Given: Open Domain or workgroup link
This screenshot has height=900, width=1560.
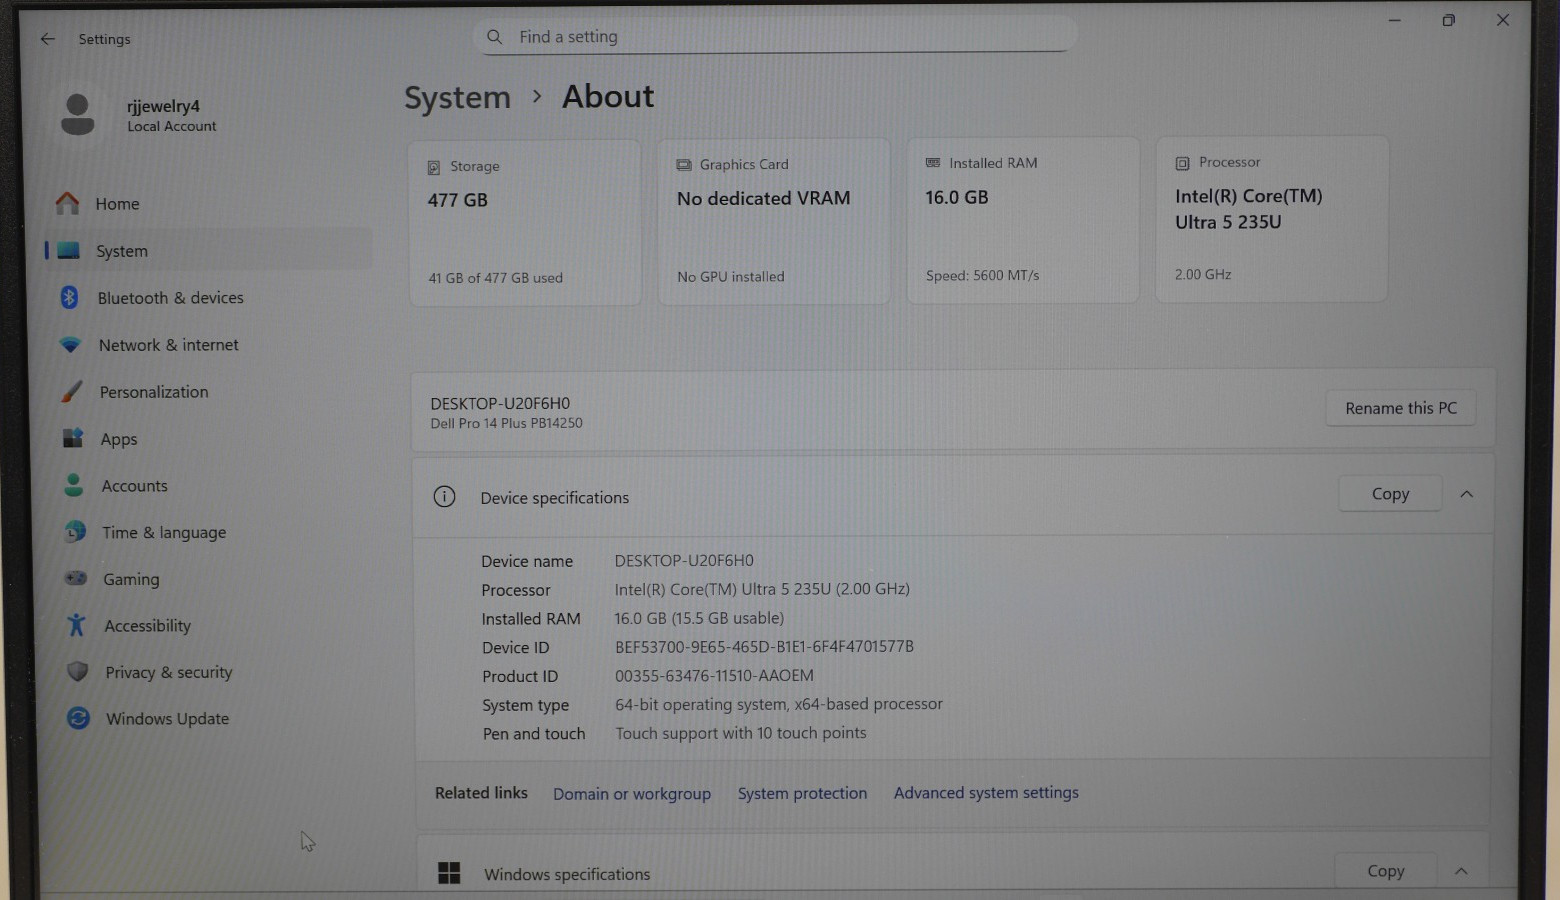Looking at the screenshot, I should [632, 793].
